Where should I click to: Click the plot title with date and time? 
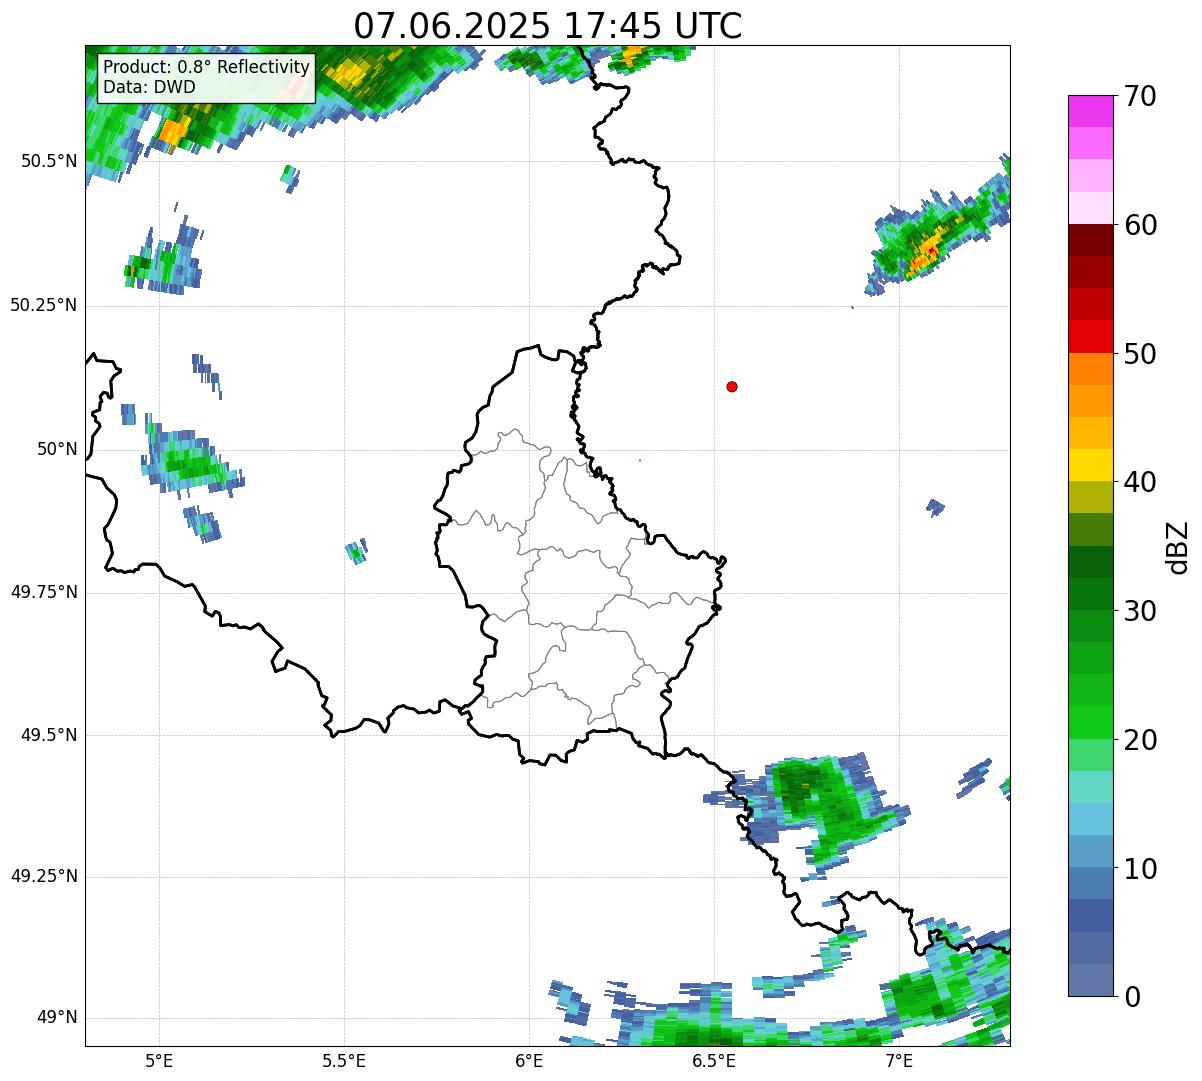click(x=548, y=25)
